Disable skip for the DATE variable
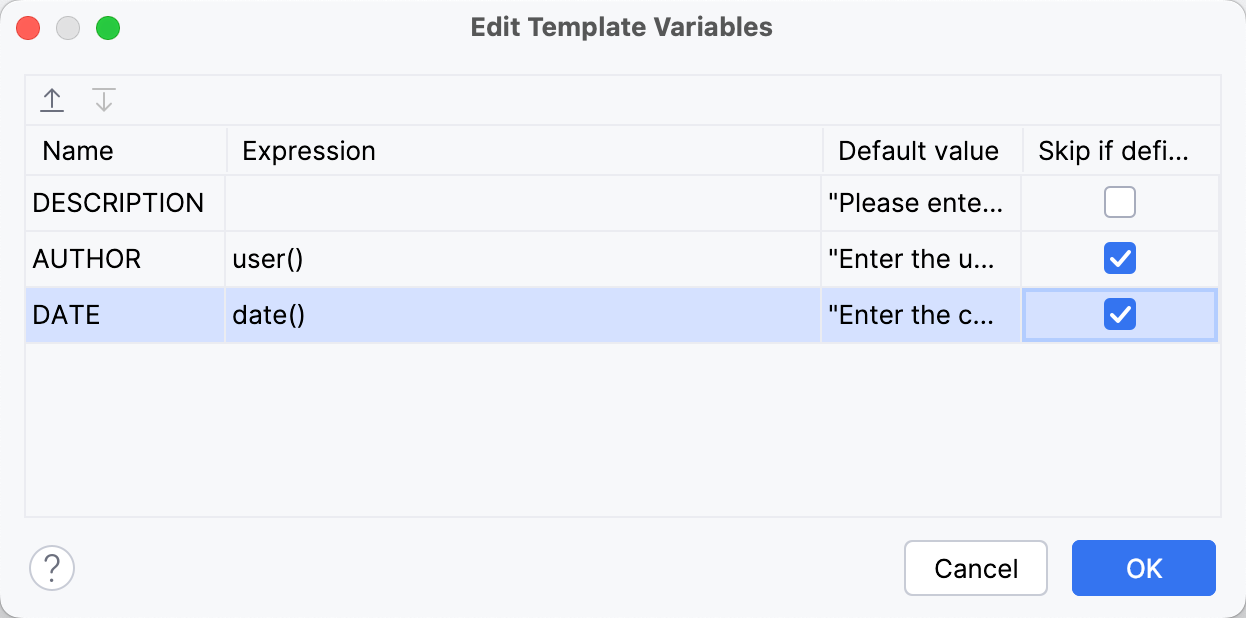1246x618 pixels. pyautogui.click(x=1119, y=314)
